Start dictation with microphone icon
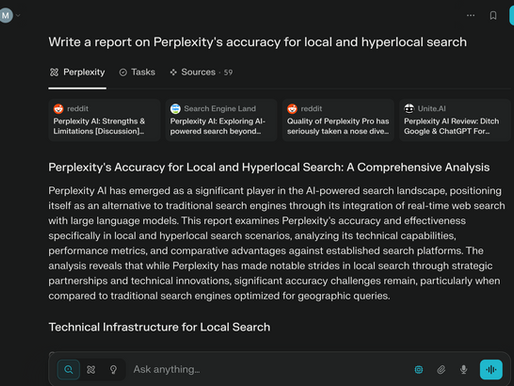 coord(463,369)
